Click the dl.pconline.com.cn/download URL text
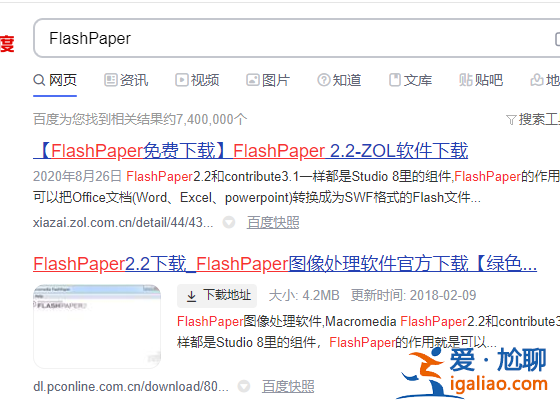 (x=131, y=386)
